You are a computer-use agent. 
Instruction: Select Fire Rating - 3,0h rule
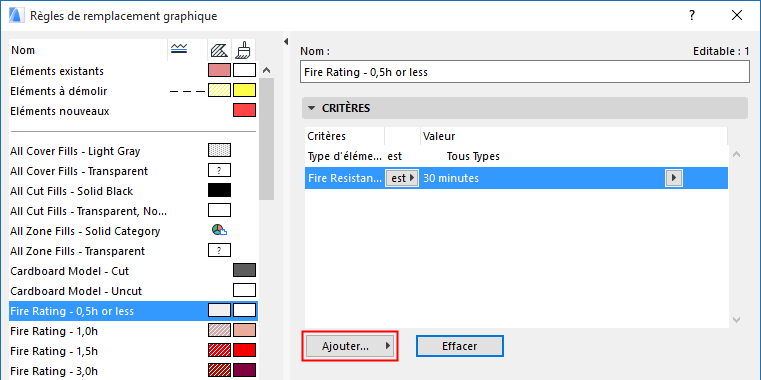(133, 371)
